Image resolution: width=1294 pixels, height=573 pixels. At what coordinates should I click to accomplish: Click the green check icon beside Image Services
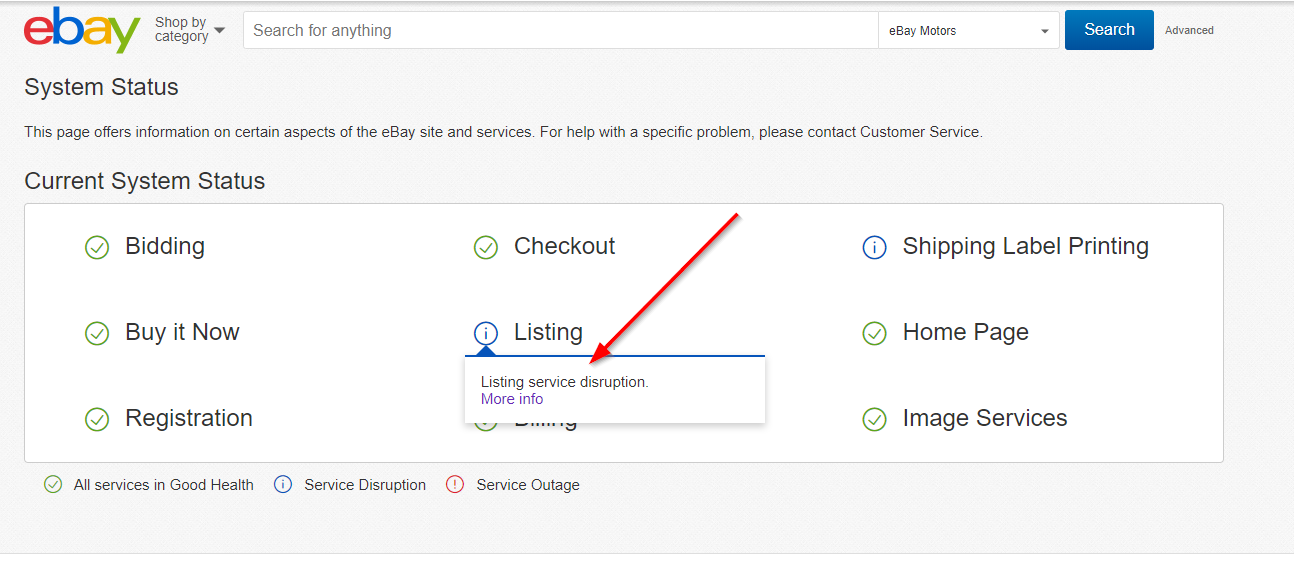click(x=875, y=419)
